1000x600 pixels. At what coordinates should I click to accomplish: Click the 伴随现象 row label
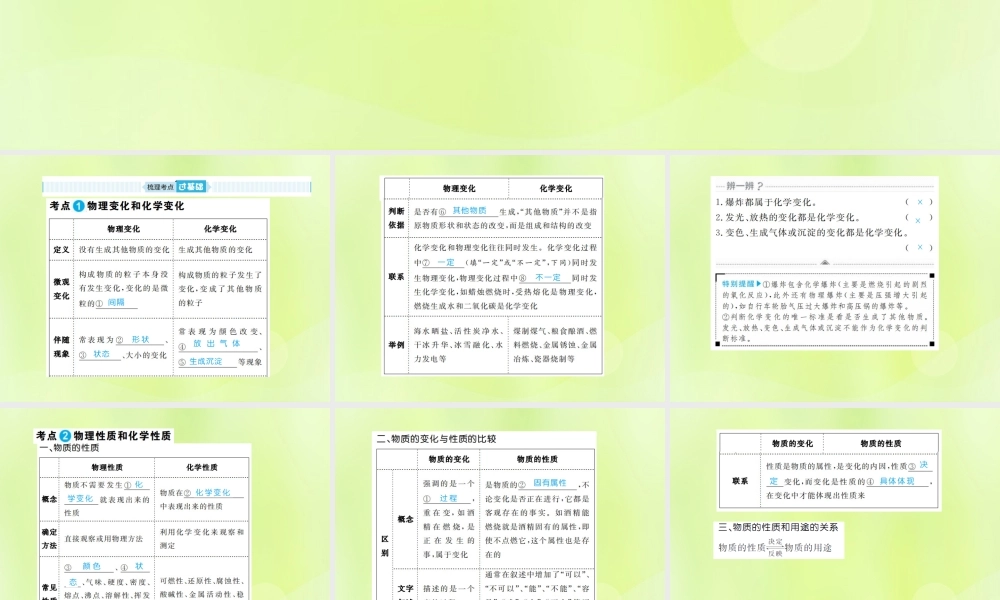pyautogui.click(x=61, y=347)
